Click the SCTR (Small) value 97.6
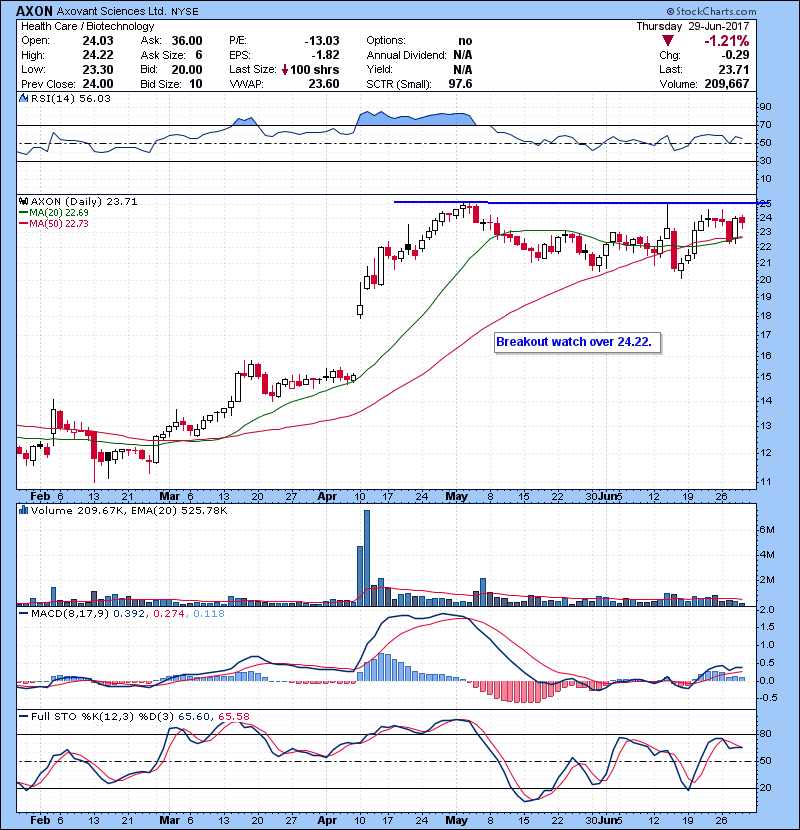800x830 pixels. [460, 84]
